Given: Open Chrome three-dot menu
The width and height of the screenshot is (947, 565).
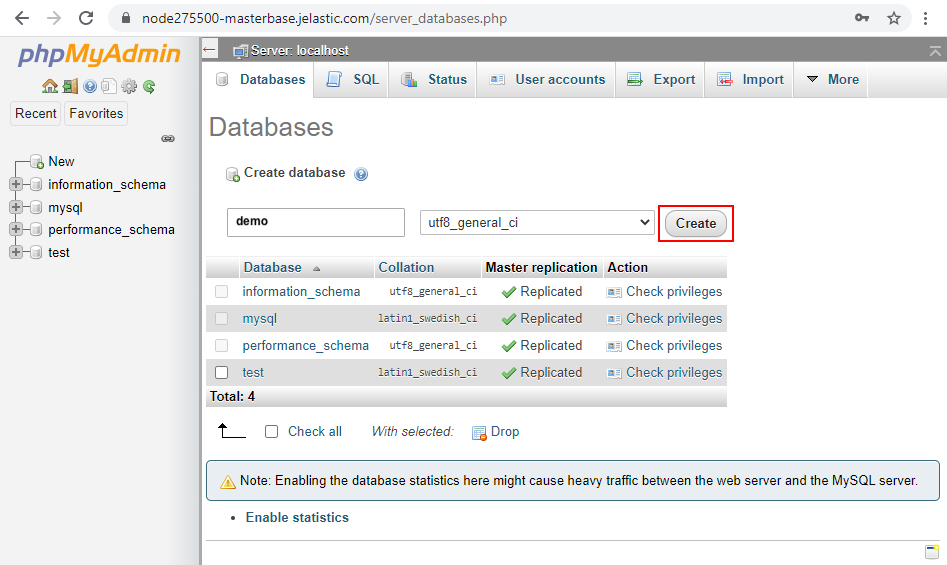Looking at the screenshot, I should 925,18.
